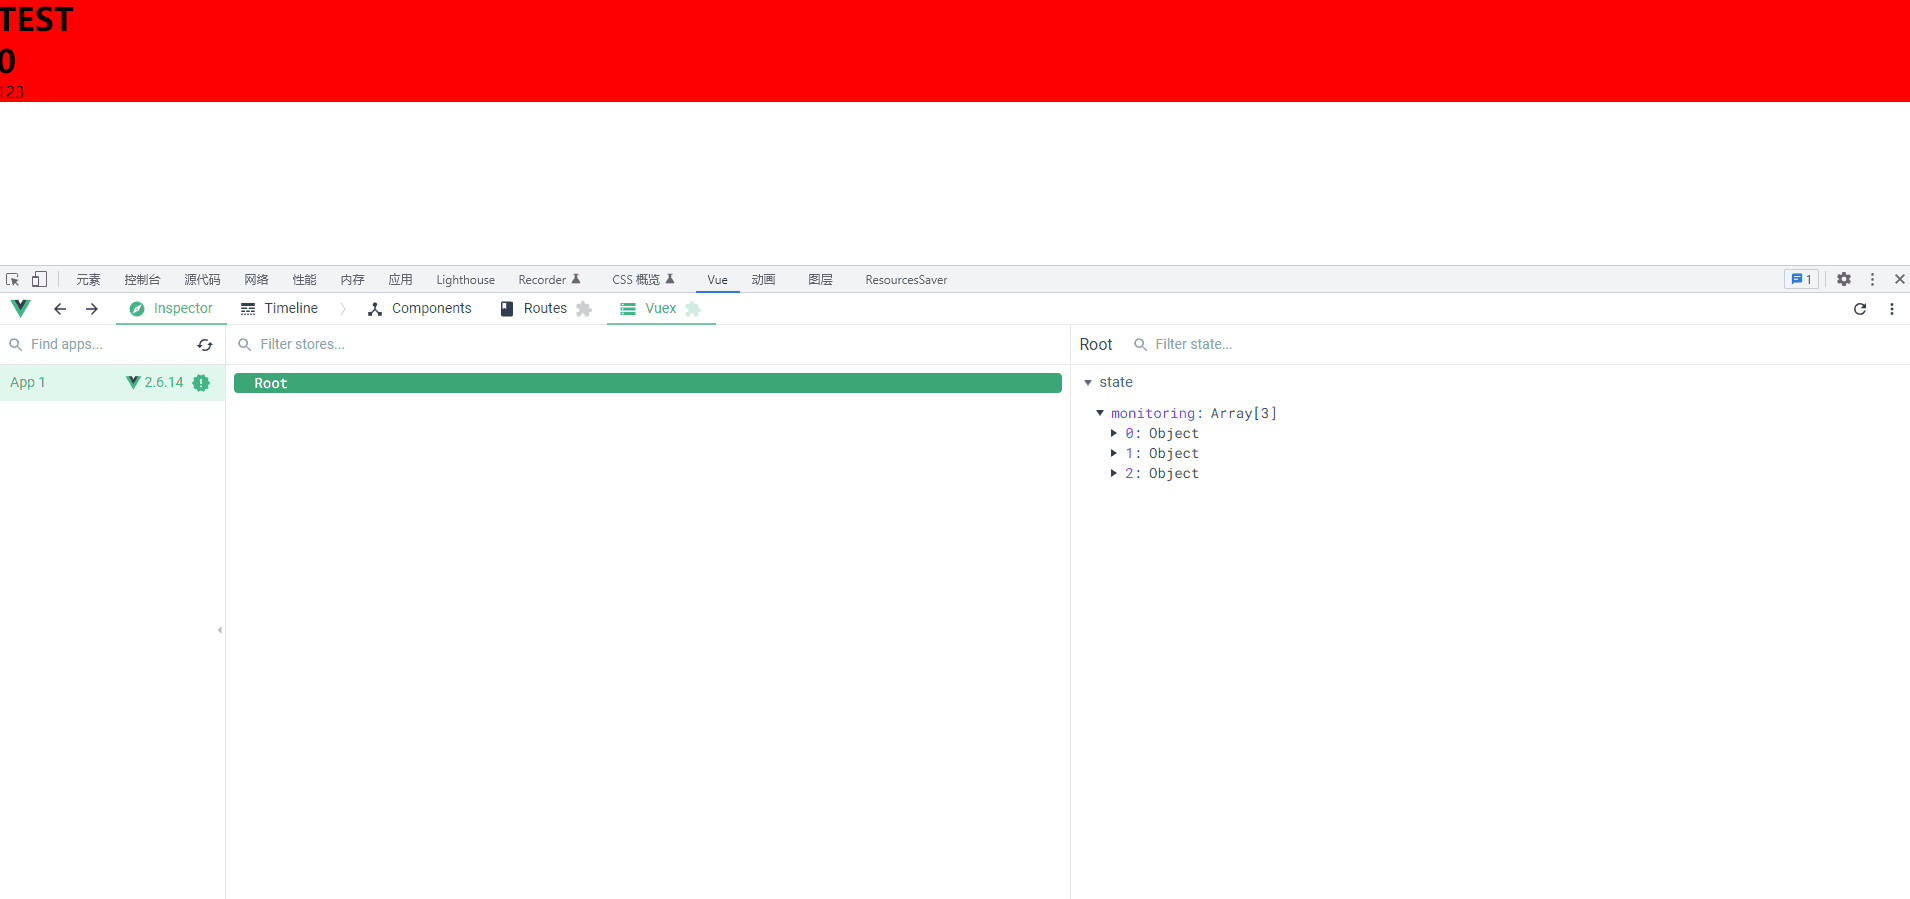
Task: Collapse the monitoring array
Action: tap(1100, 413)
